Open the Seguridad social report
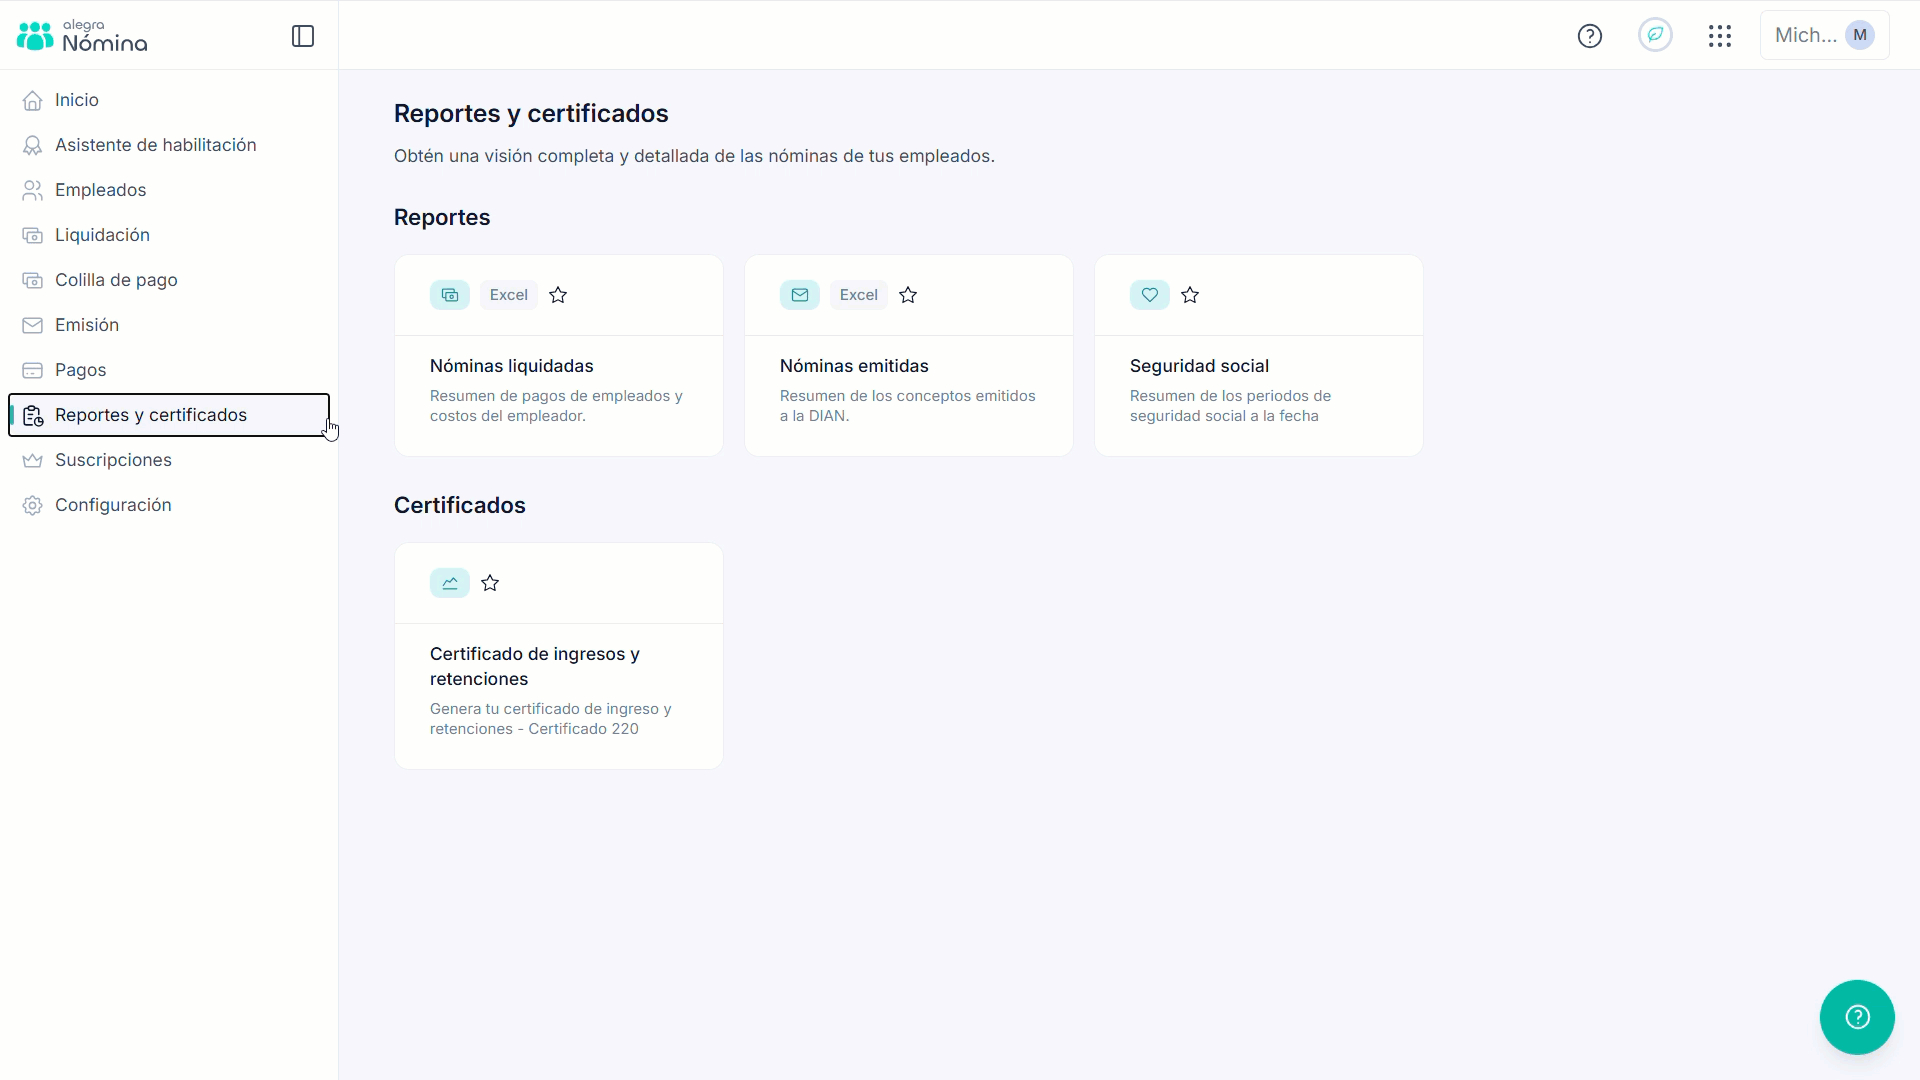 tap(1259, 356)
